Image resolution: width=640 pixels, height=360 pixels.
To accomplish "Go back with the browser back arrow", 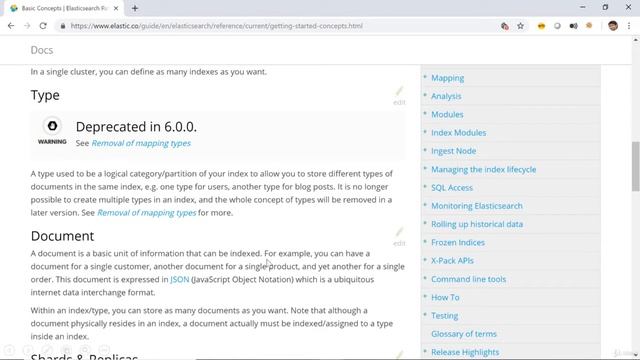I will pyautogui.click(x=11, y=26).
